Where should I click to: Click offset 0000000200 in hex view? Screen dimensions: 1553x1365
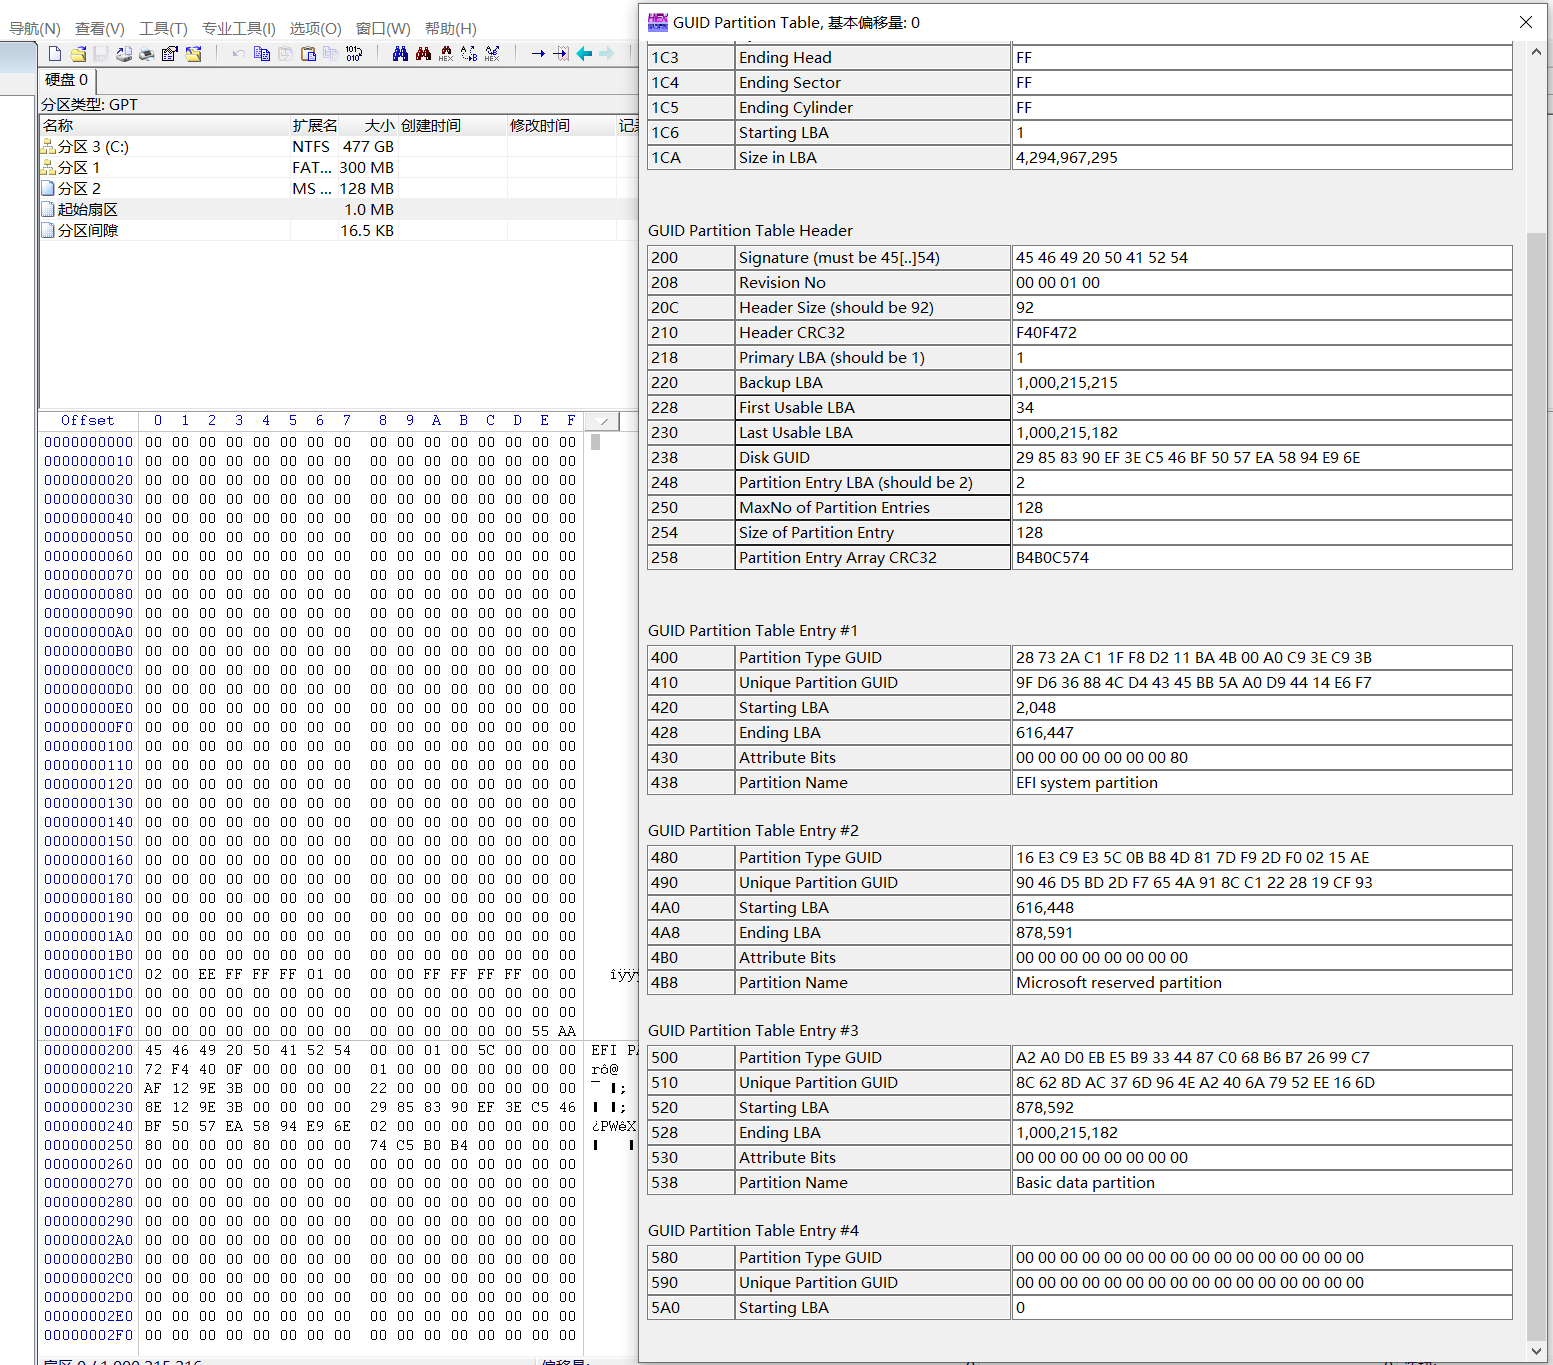click(88, 1050)
